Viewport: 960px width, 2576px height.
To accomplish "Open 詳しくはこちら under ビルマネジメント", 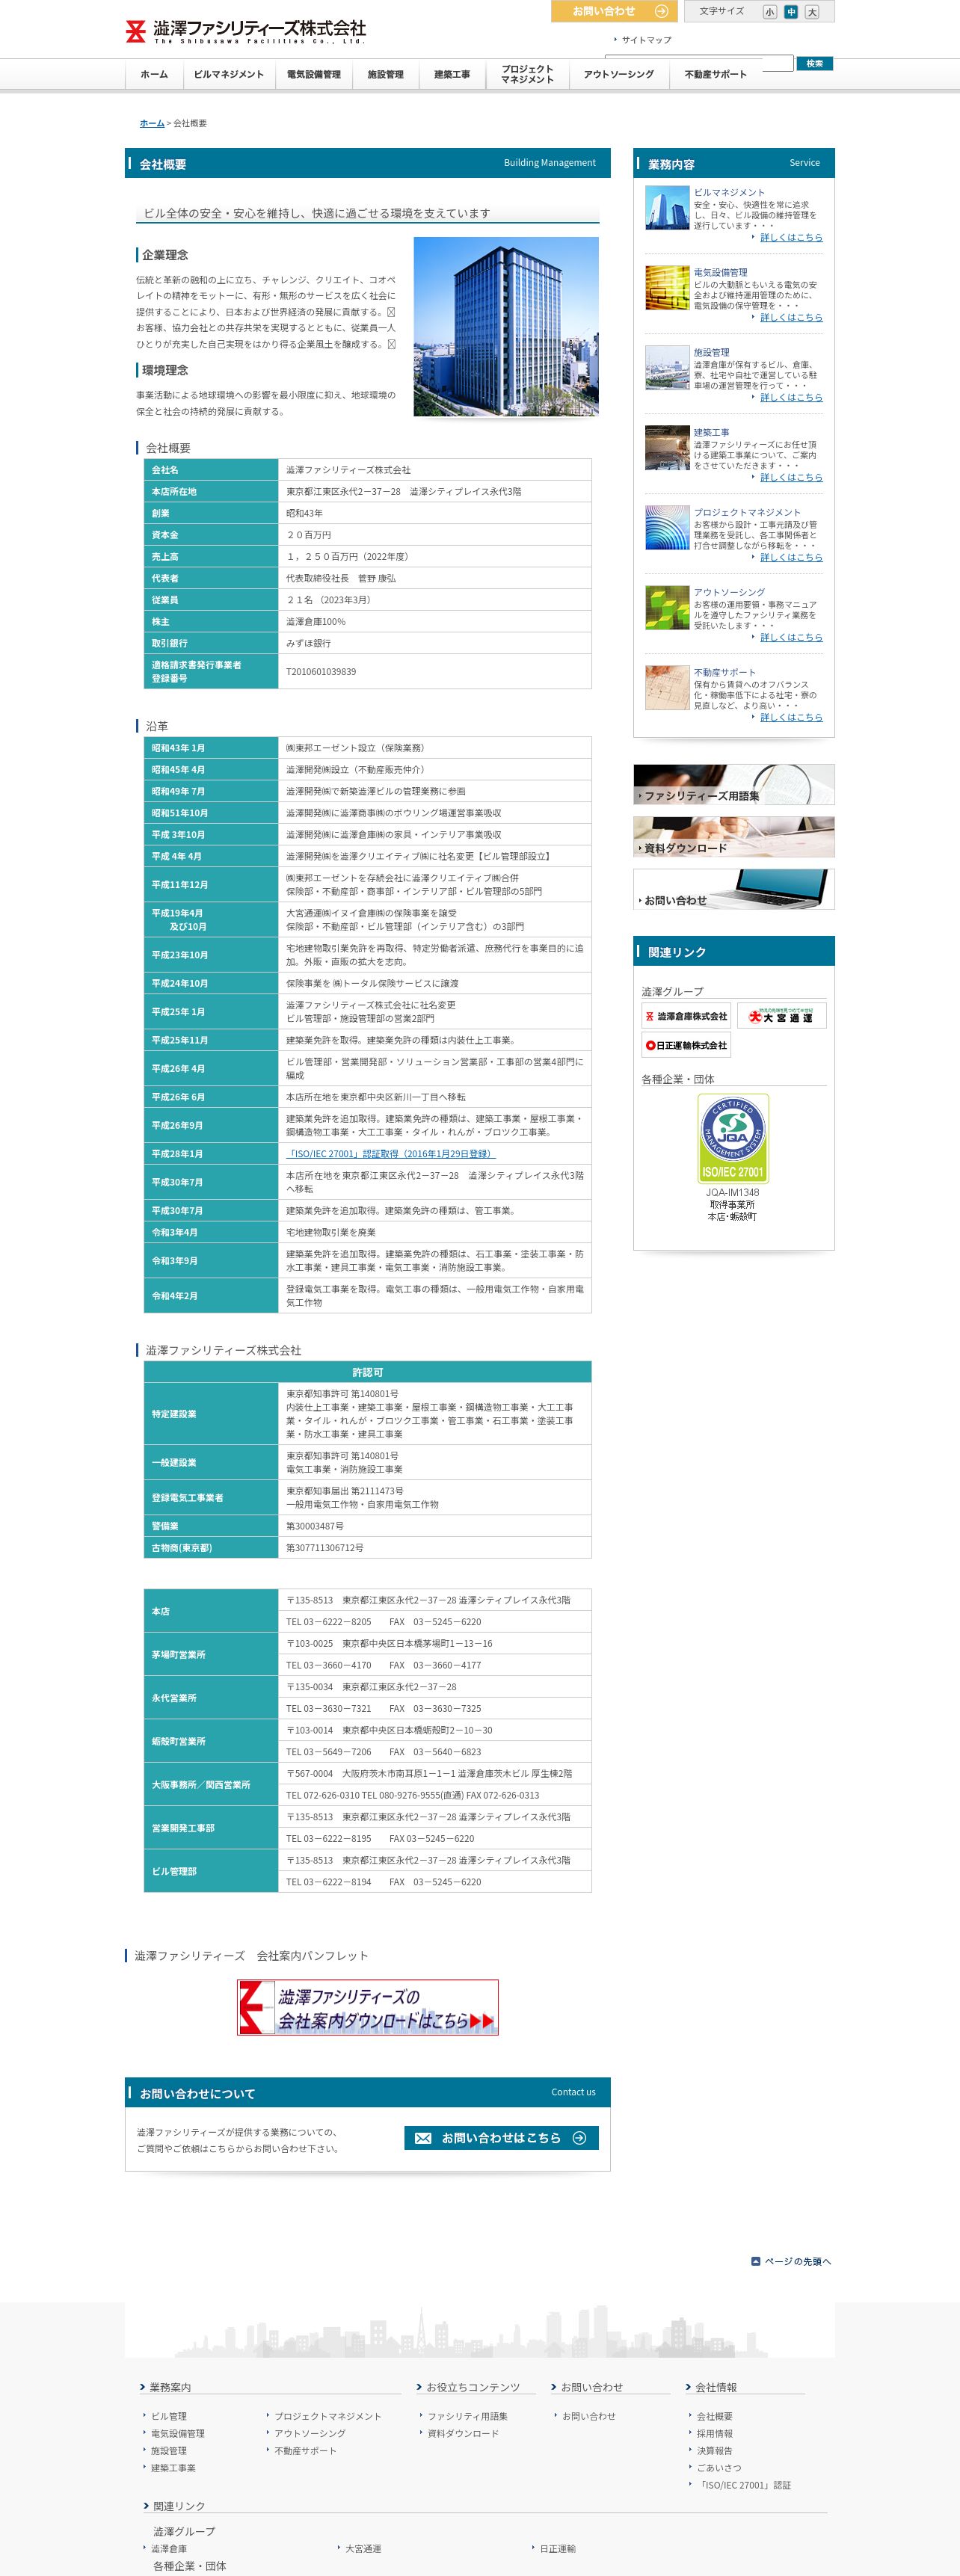I will click(x=791, y=238).
